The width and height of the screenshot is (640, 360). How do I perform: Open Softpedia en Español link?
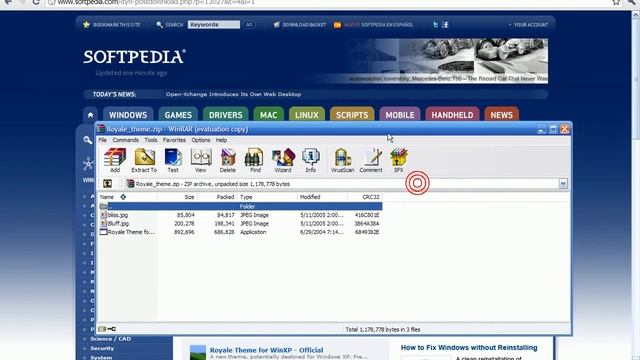pyautogui.click(x=379, y=24)
